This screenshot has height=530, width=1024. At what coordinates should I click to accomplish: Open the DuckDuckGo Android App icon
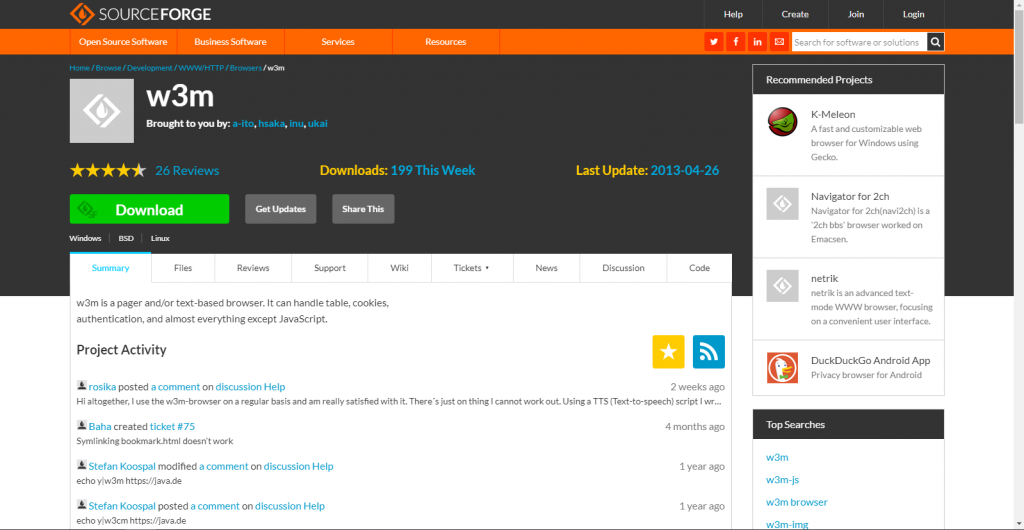click(781, 368)
